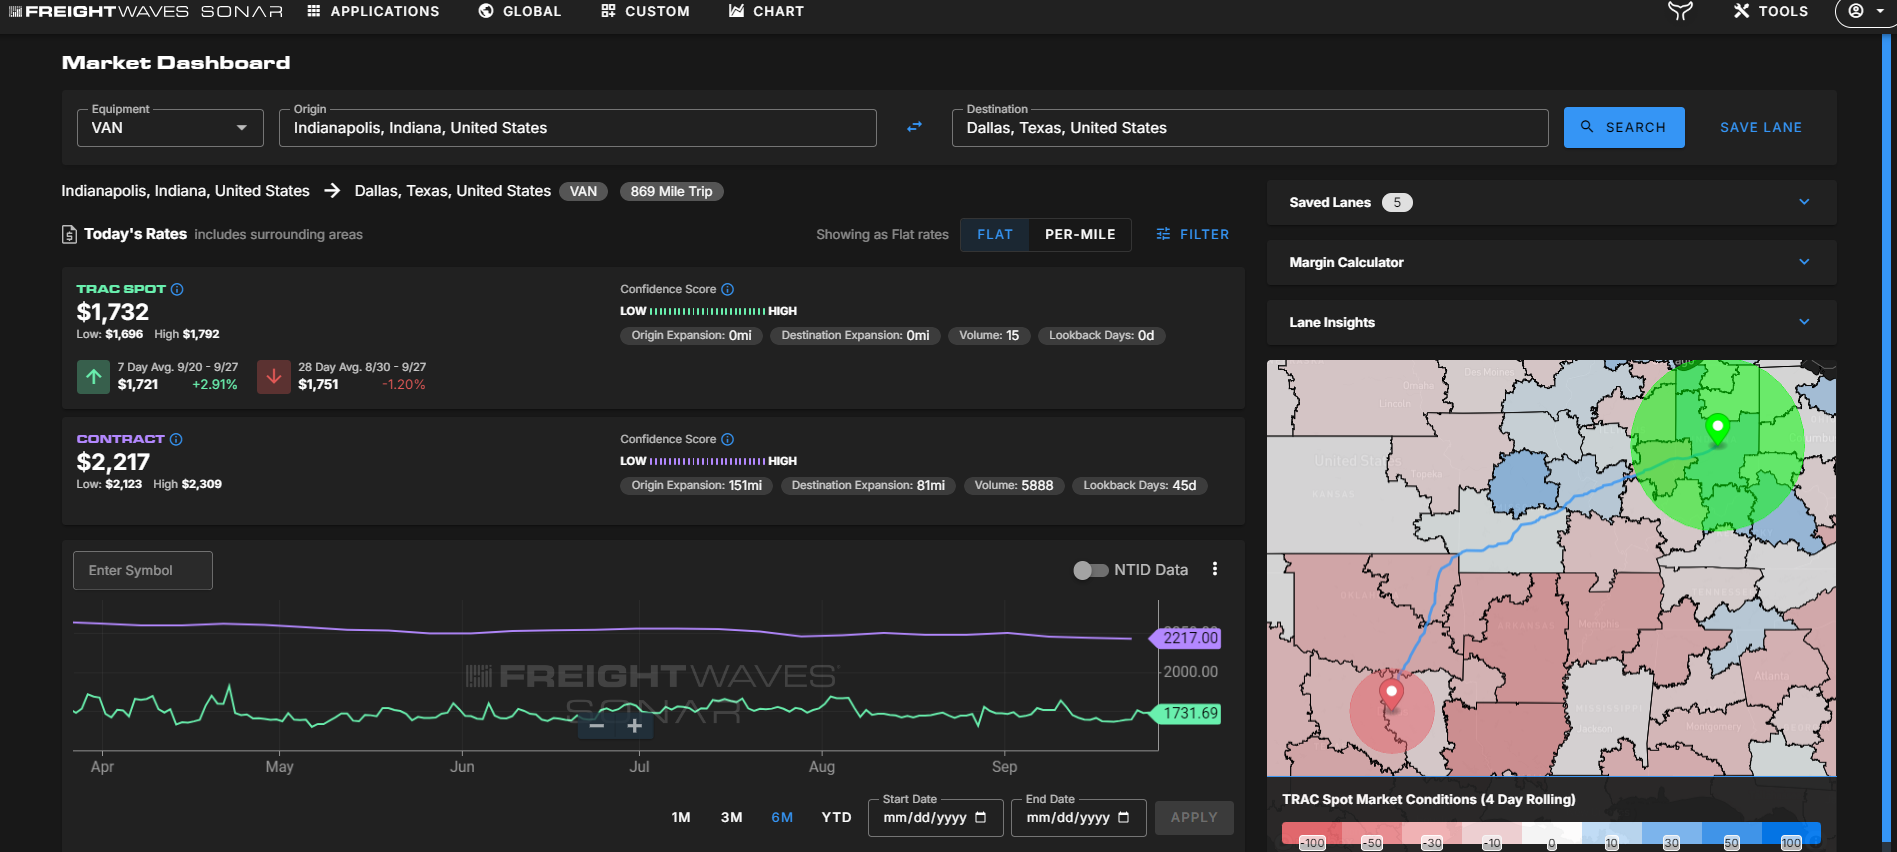Select the YTD time range tab
The height and width of the screenshot is (852, 1897).
(x=836, y=817)
